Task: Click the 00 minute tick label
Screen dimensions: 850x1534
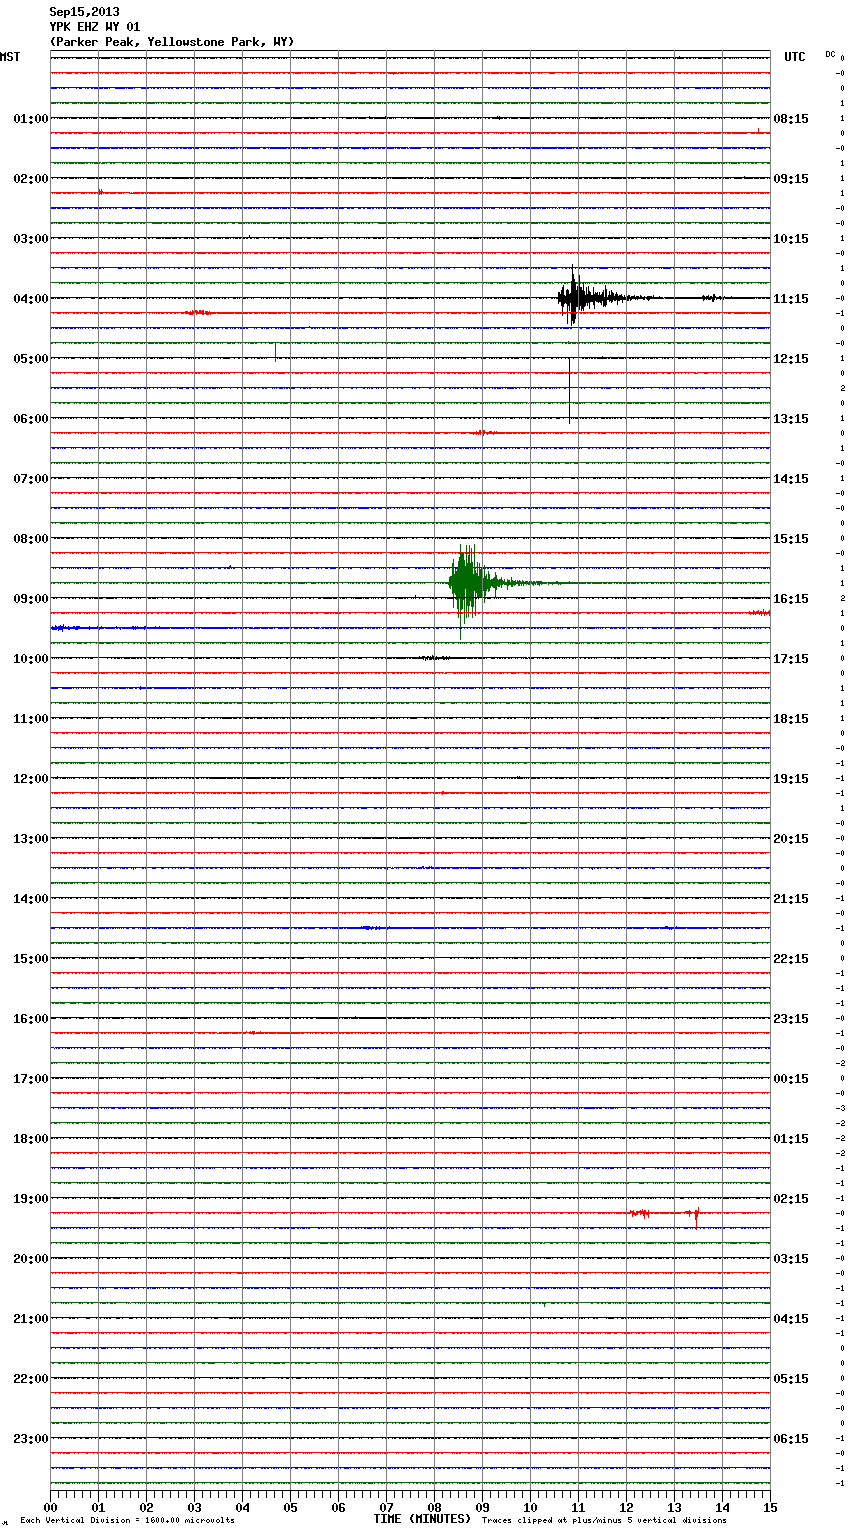Action: [x=50, y=1507]
